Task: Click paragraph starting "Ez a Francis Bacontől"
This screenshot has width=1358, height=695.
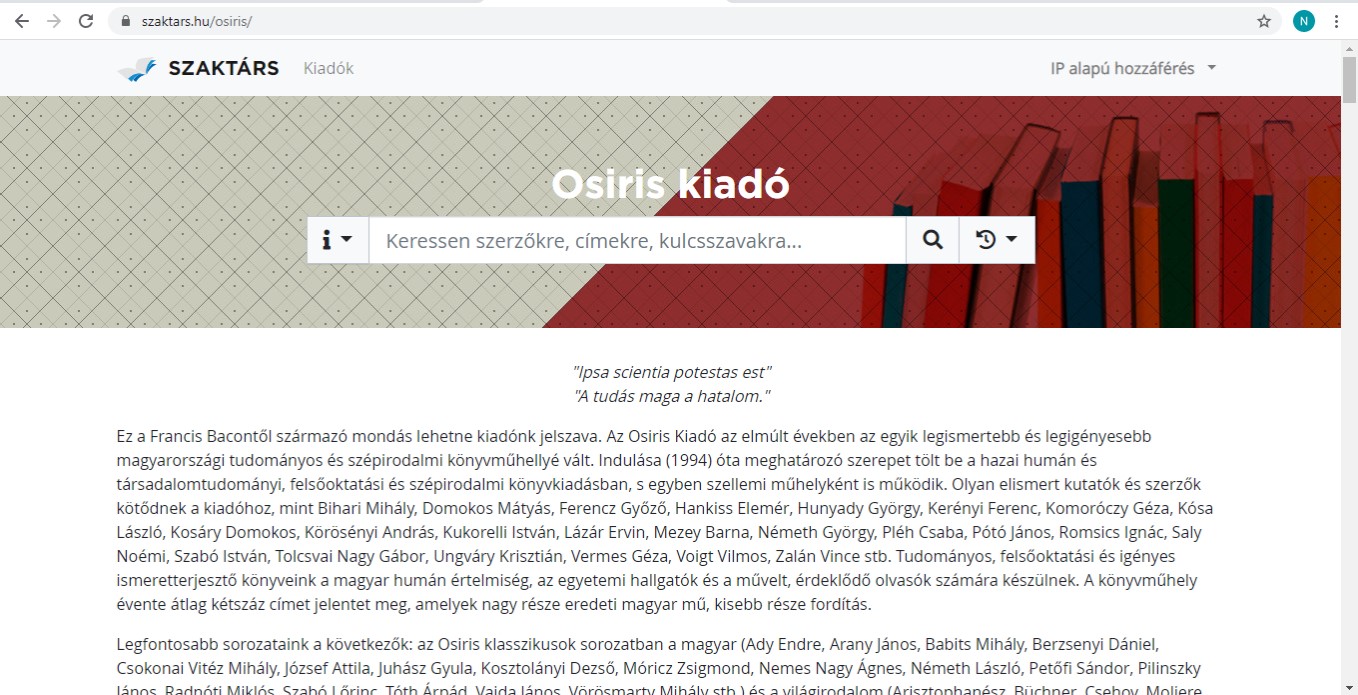Action: tap(664, 520)
